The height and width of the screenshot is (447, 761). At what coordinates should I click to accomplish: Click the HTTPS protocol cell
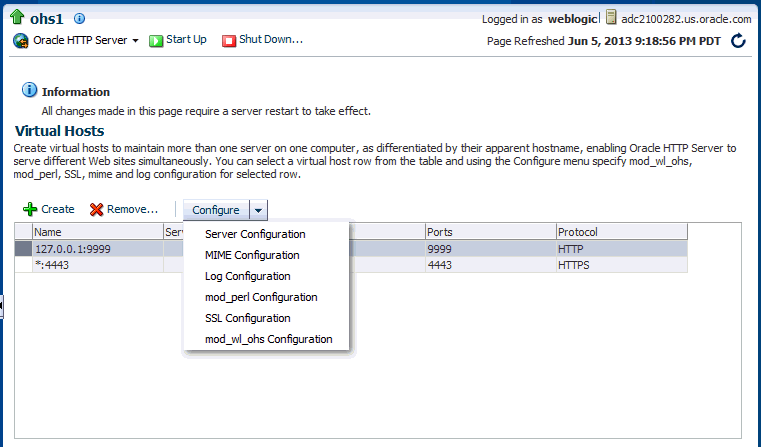[622, 265]
